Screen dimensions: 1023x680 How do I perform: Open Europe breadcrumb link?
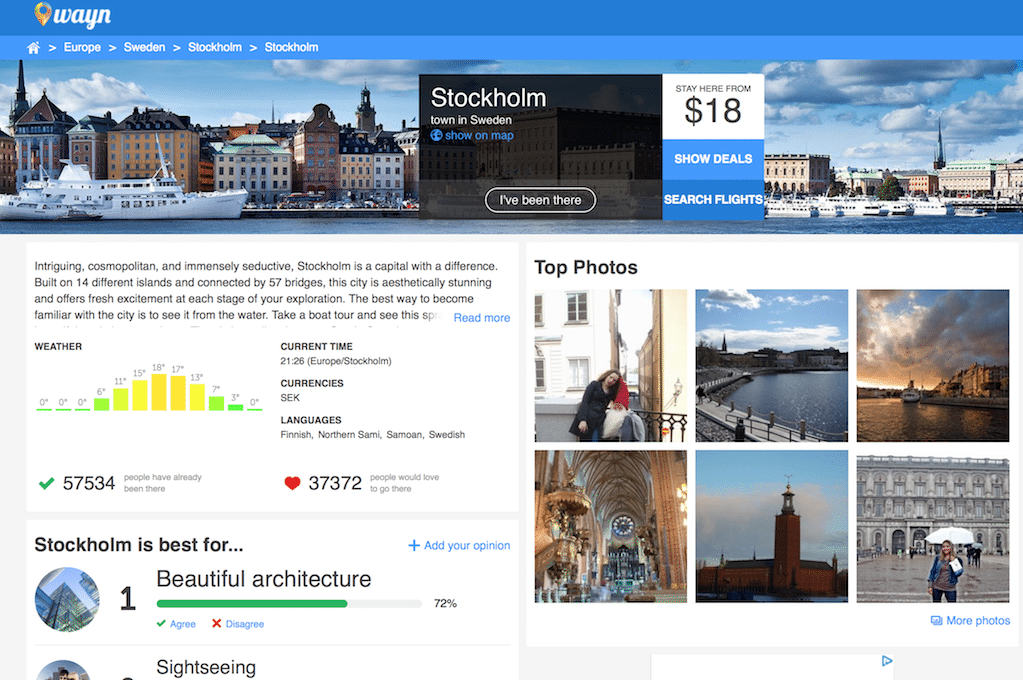(82, 47)
